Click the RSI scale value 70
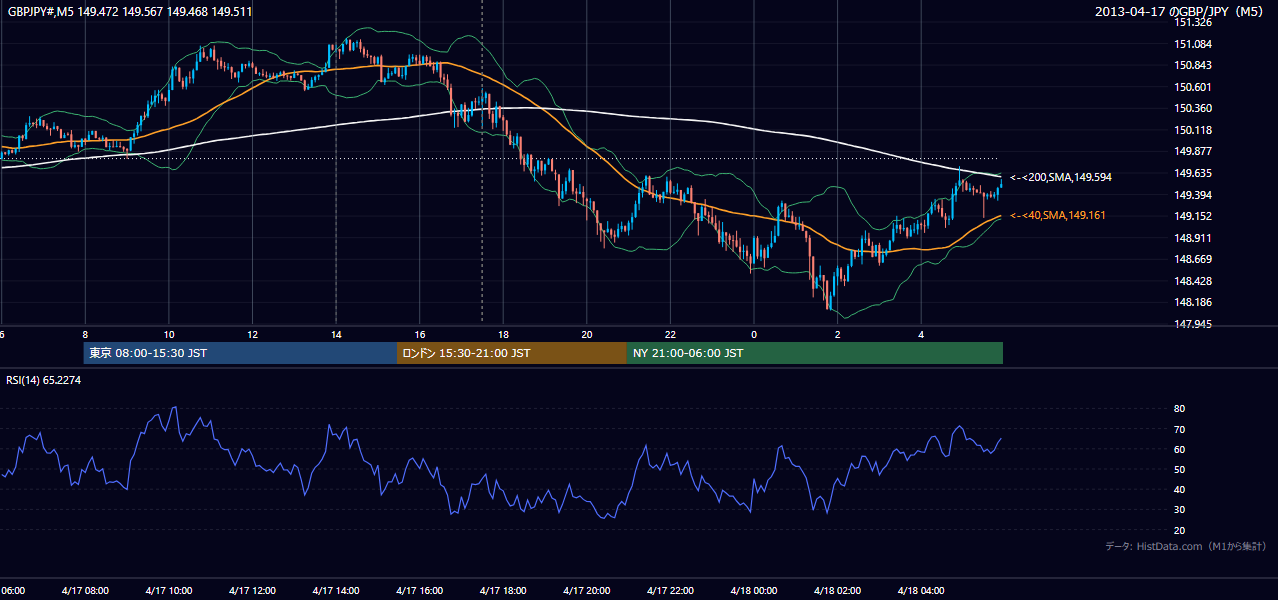The image size is (1278, 600). (x=1180, y=429)
